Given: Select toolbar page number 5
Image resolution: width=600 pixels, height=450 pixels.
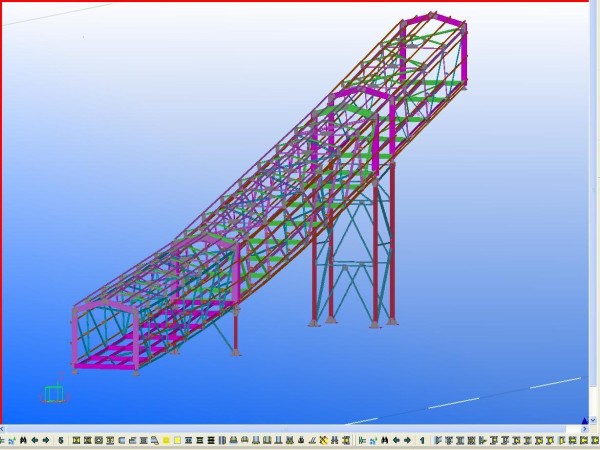Looking at the screenshot, I should coord(60,440).
